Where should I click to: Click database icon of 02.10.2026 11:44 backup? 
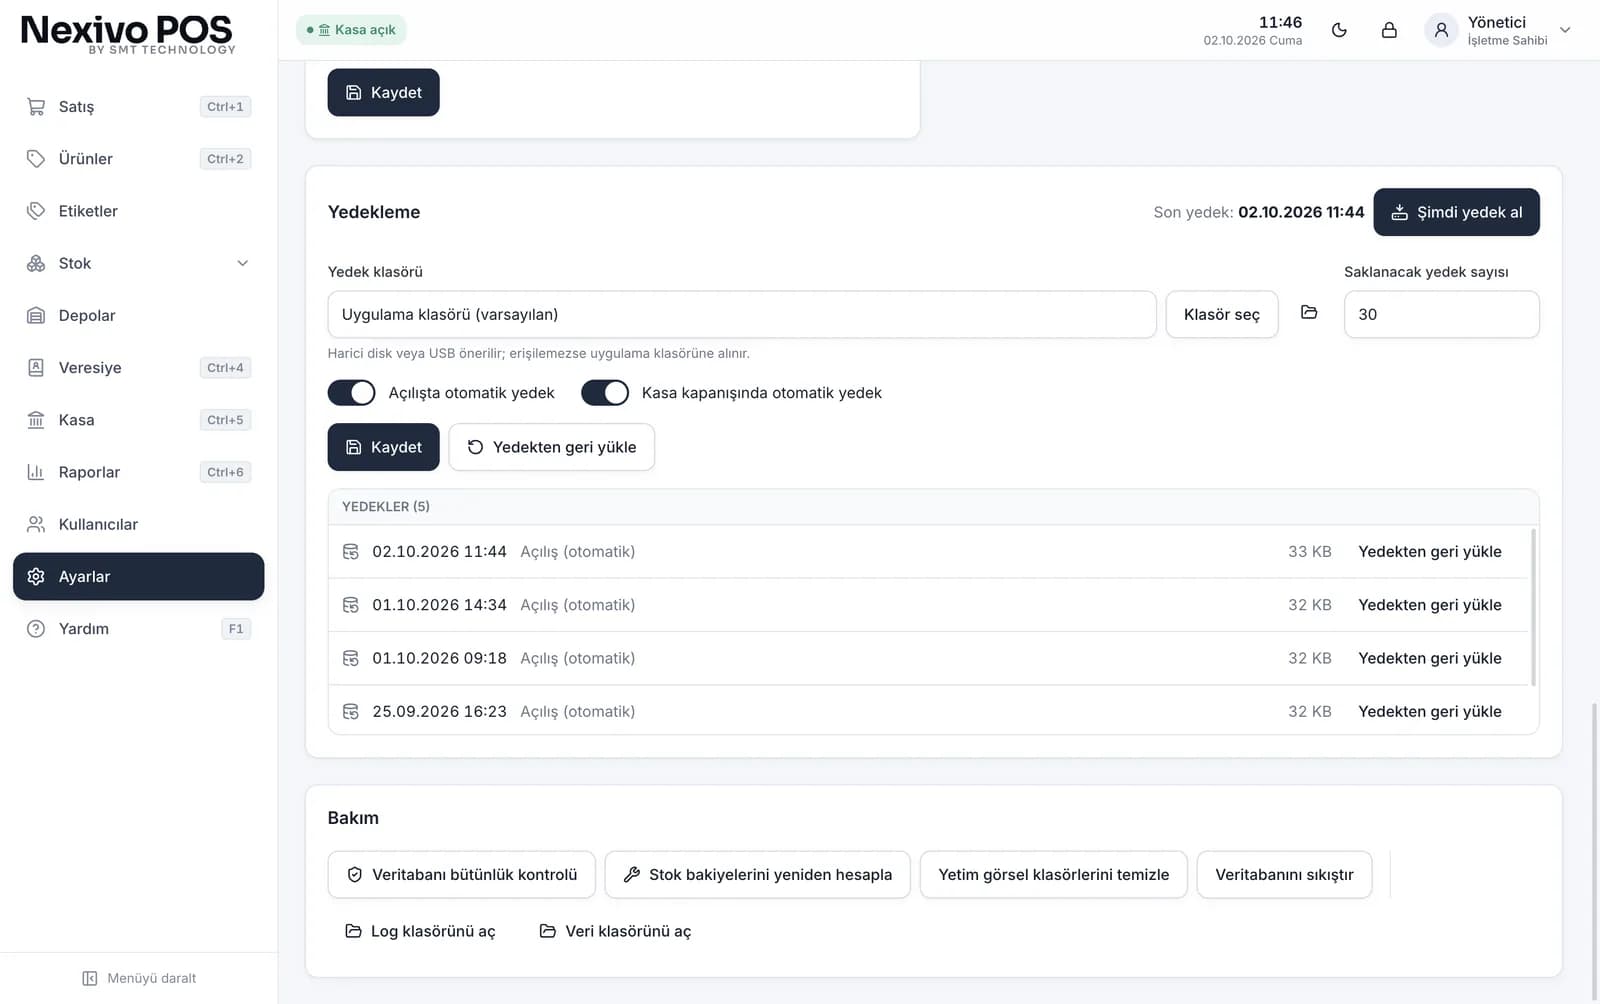(x=351, y=552)
